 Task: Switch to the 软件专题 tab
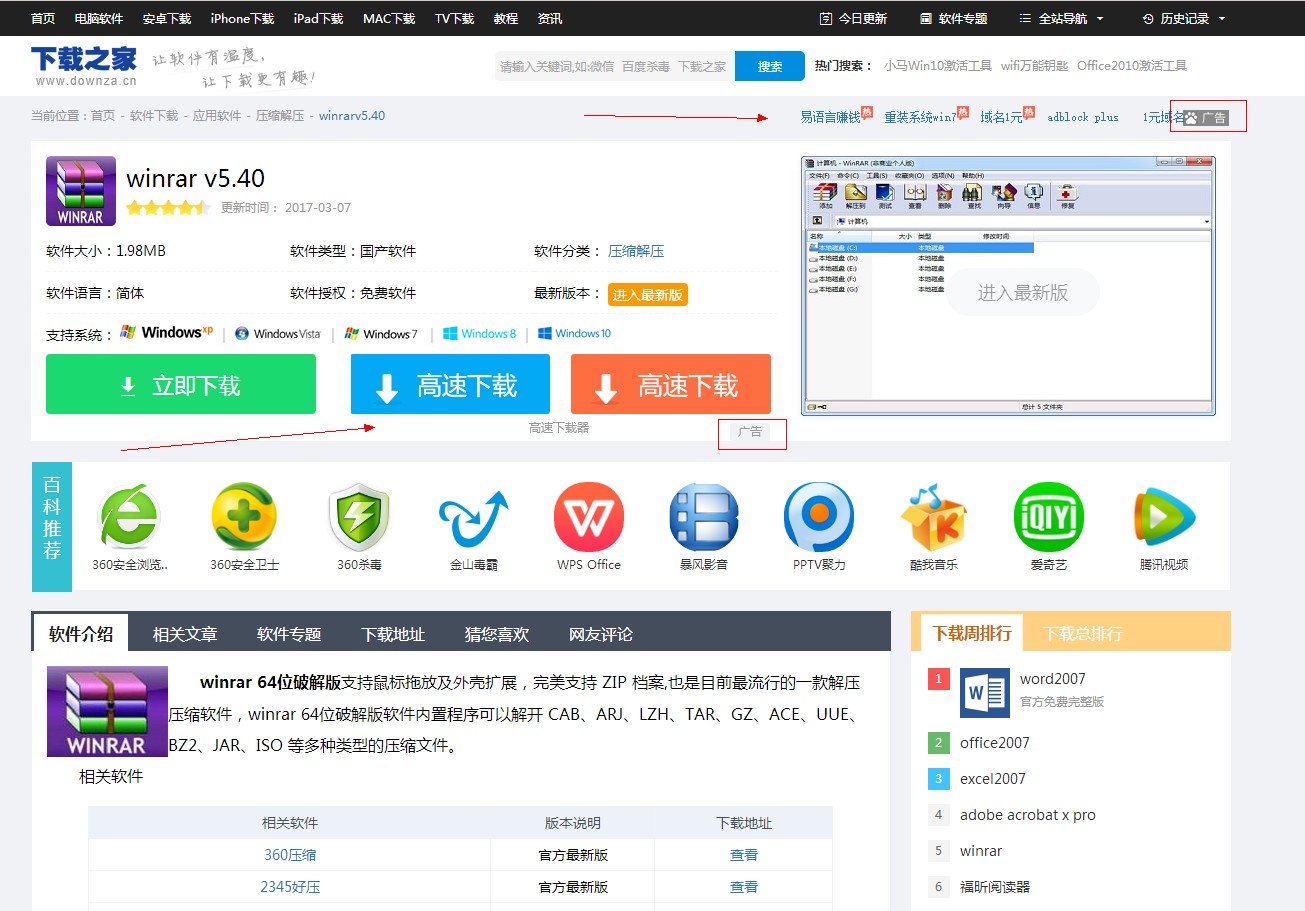tap(289, 634)
